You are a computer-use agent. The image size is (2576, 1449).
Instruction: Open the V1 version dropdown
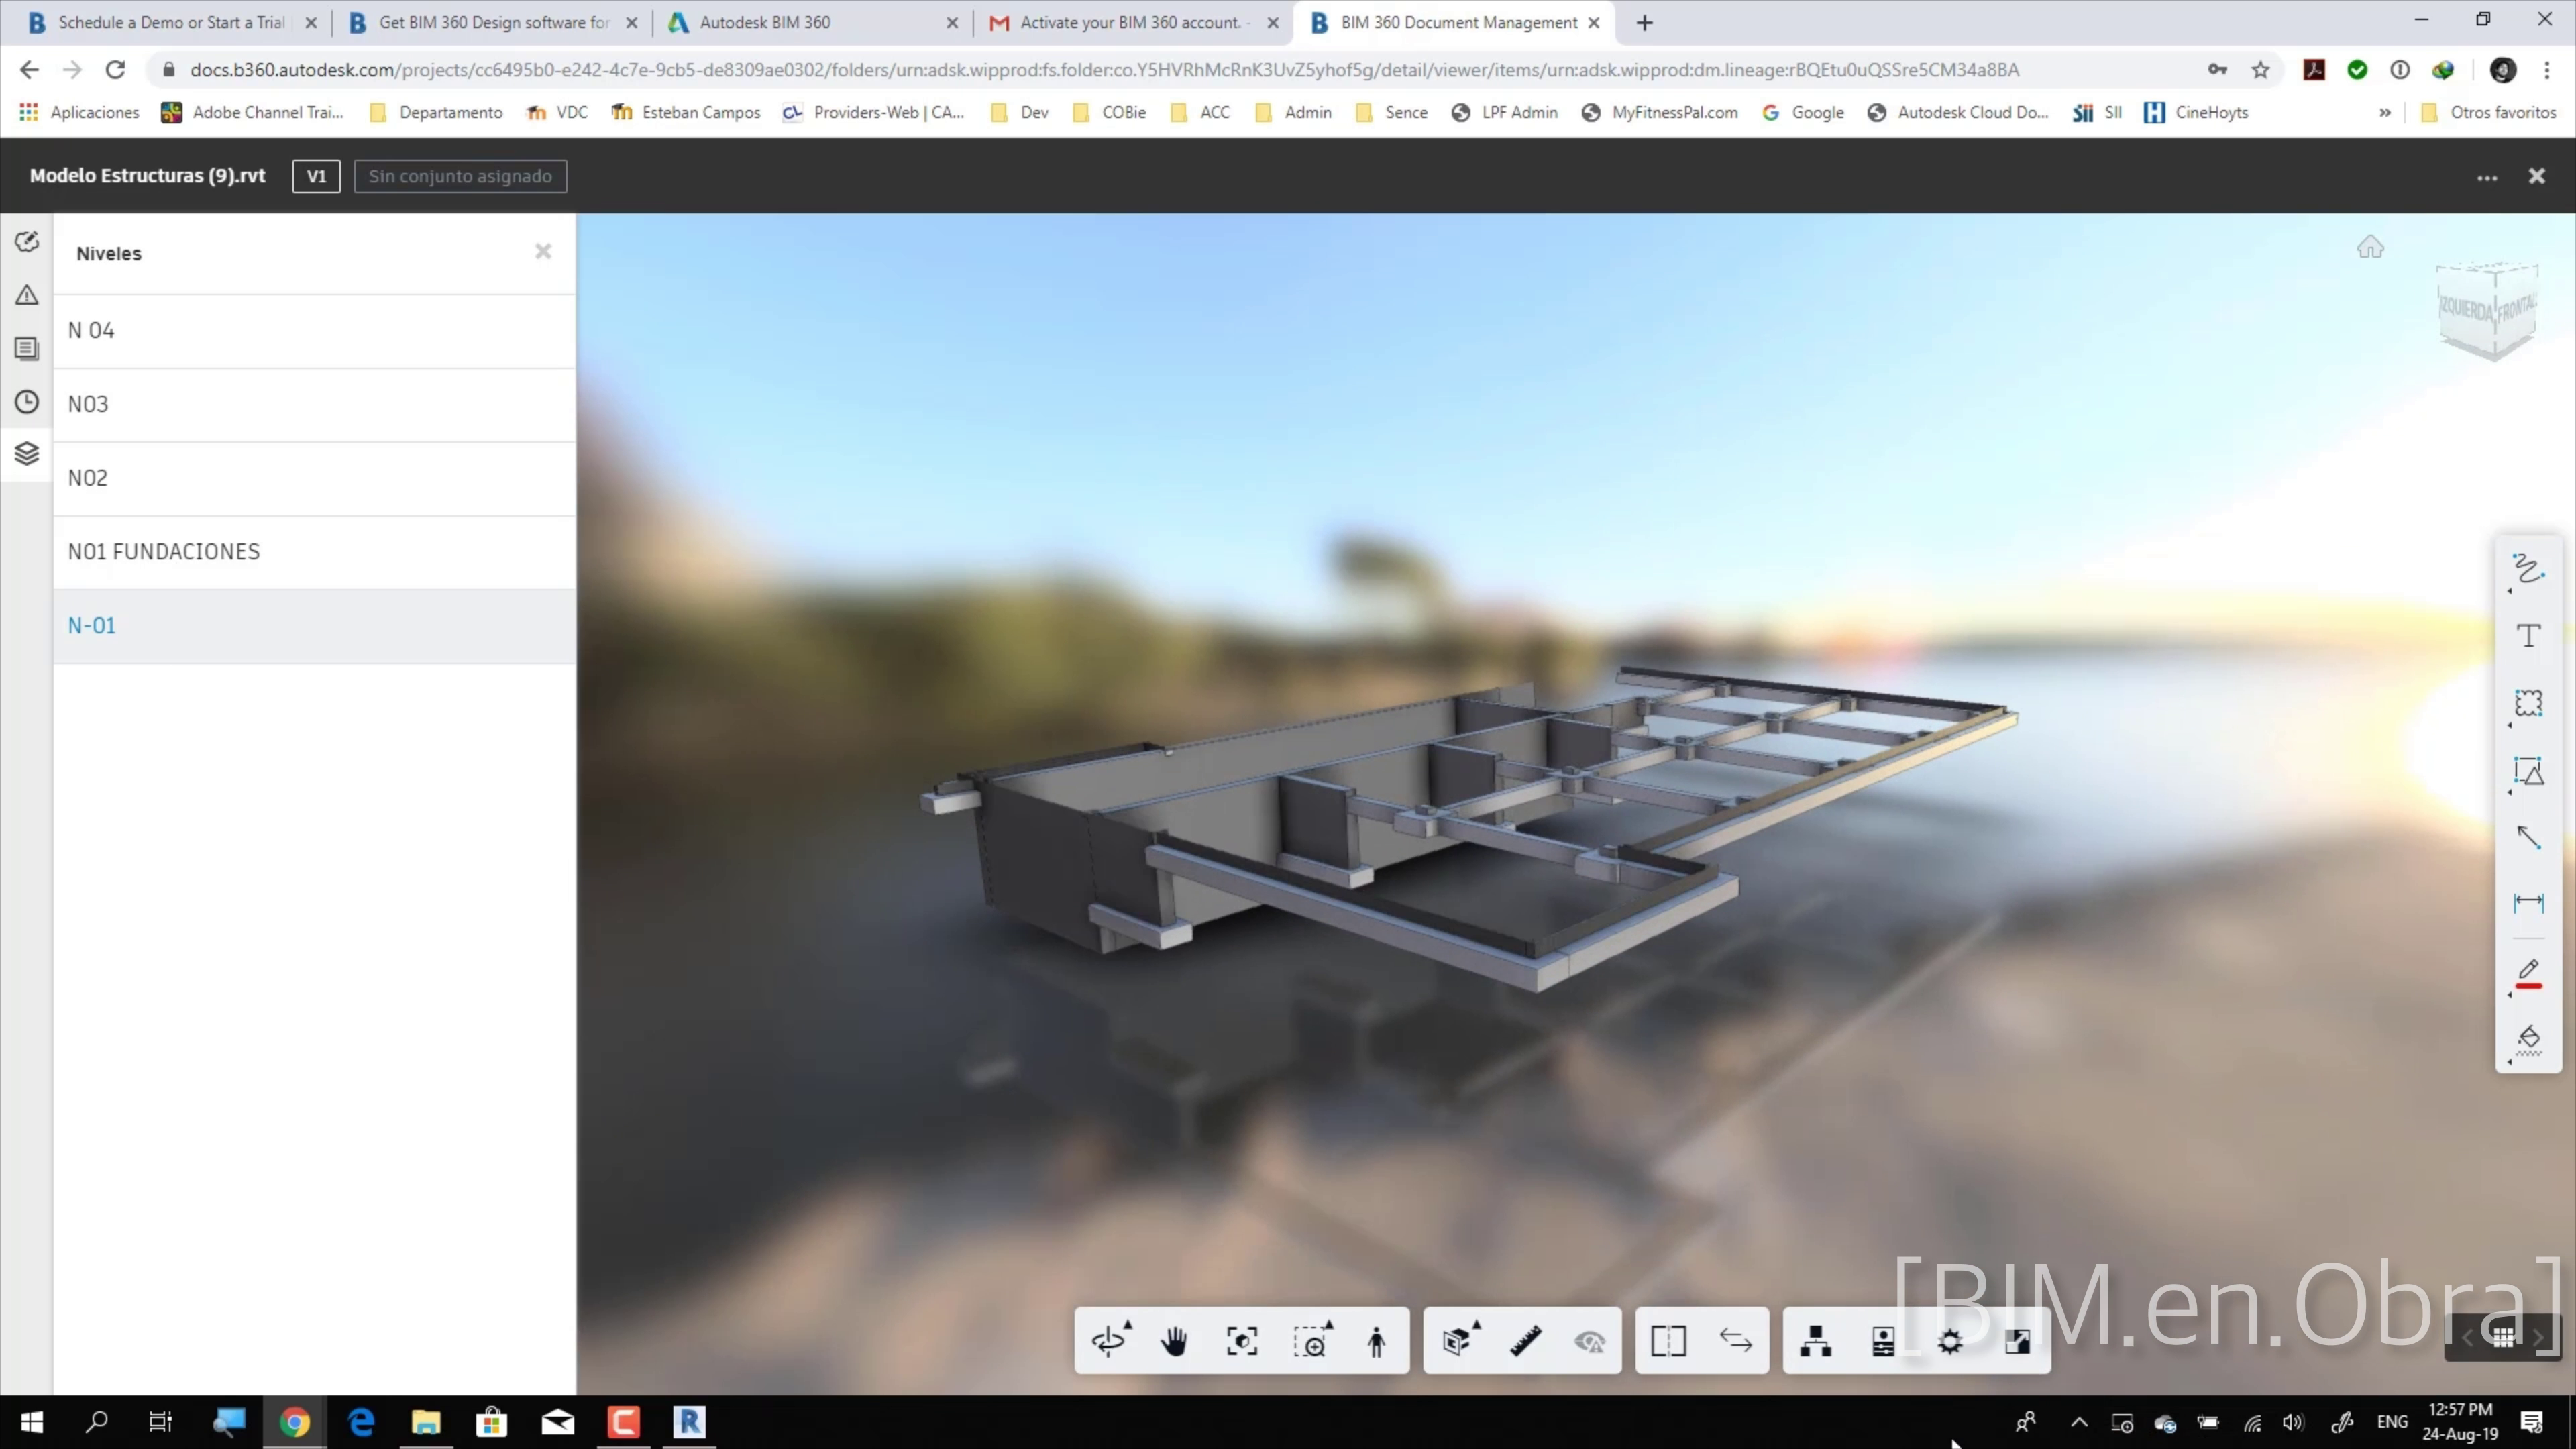coord(316,176)
